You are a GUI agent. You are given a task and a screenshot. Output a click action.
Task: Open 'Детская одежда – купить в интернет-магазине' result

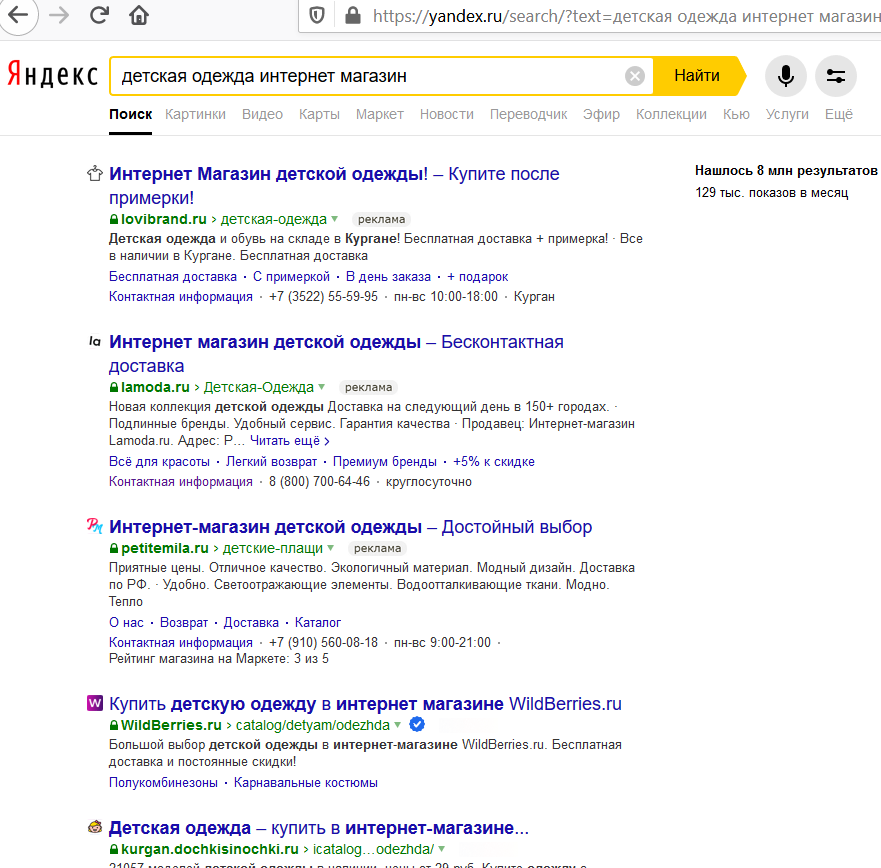[319, 828]
